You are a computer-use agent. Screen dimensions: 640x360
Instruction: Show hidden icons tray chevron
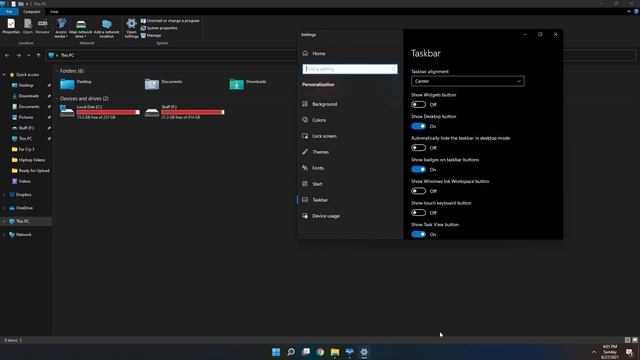[594, 352]
